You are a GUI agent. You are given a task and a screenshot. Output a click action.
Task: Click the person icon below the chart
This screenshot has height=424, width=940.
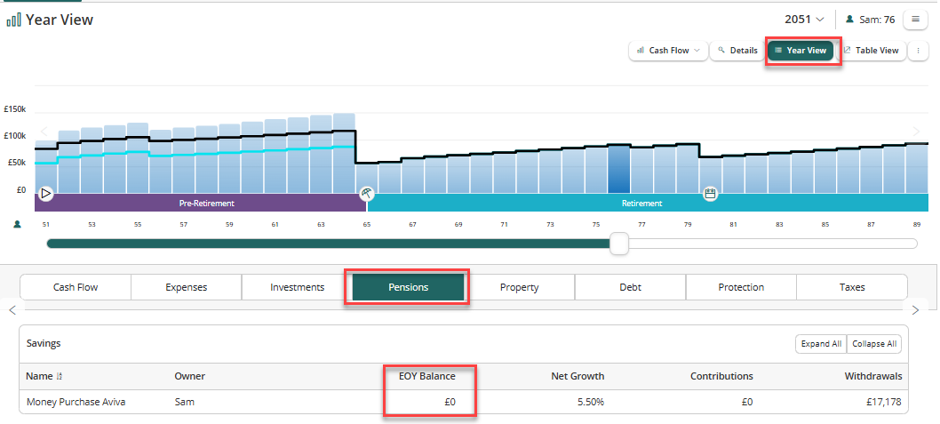17,224
